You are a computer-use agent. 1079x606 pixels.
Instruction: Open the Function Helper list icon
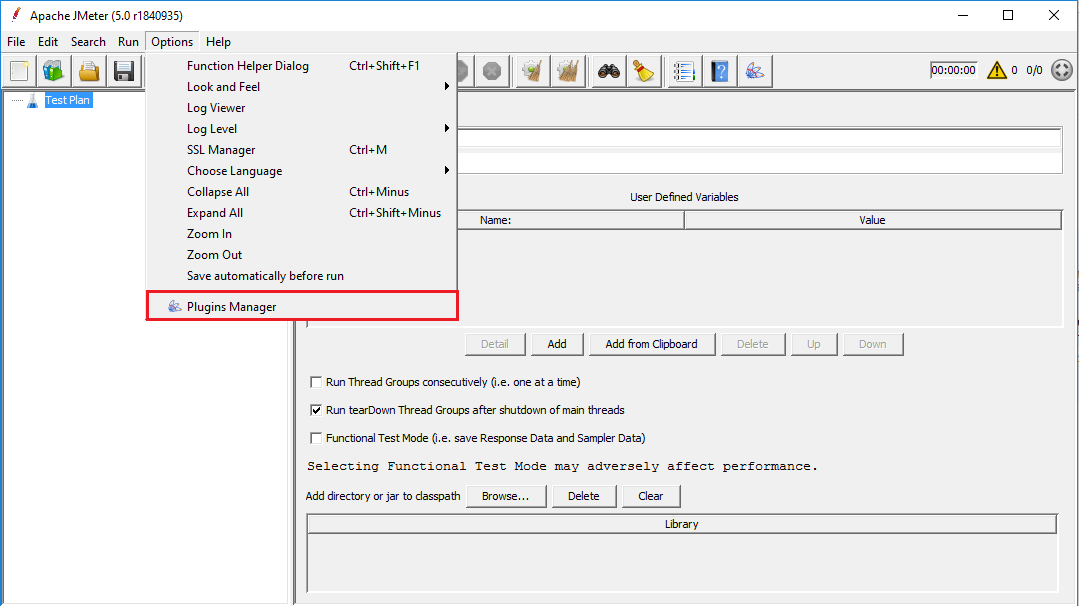[x=684, y=71]
